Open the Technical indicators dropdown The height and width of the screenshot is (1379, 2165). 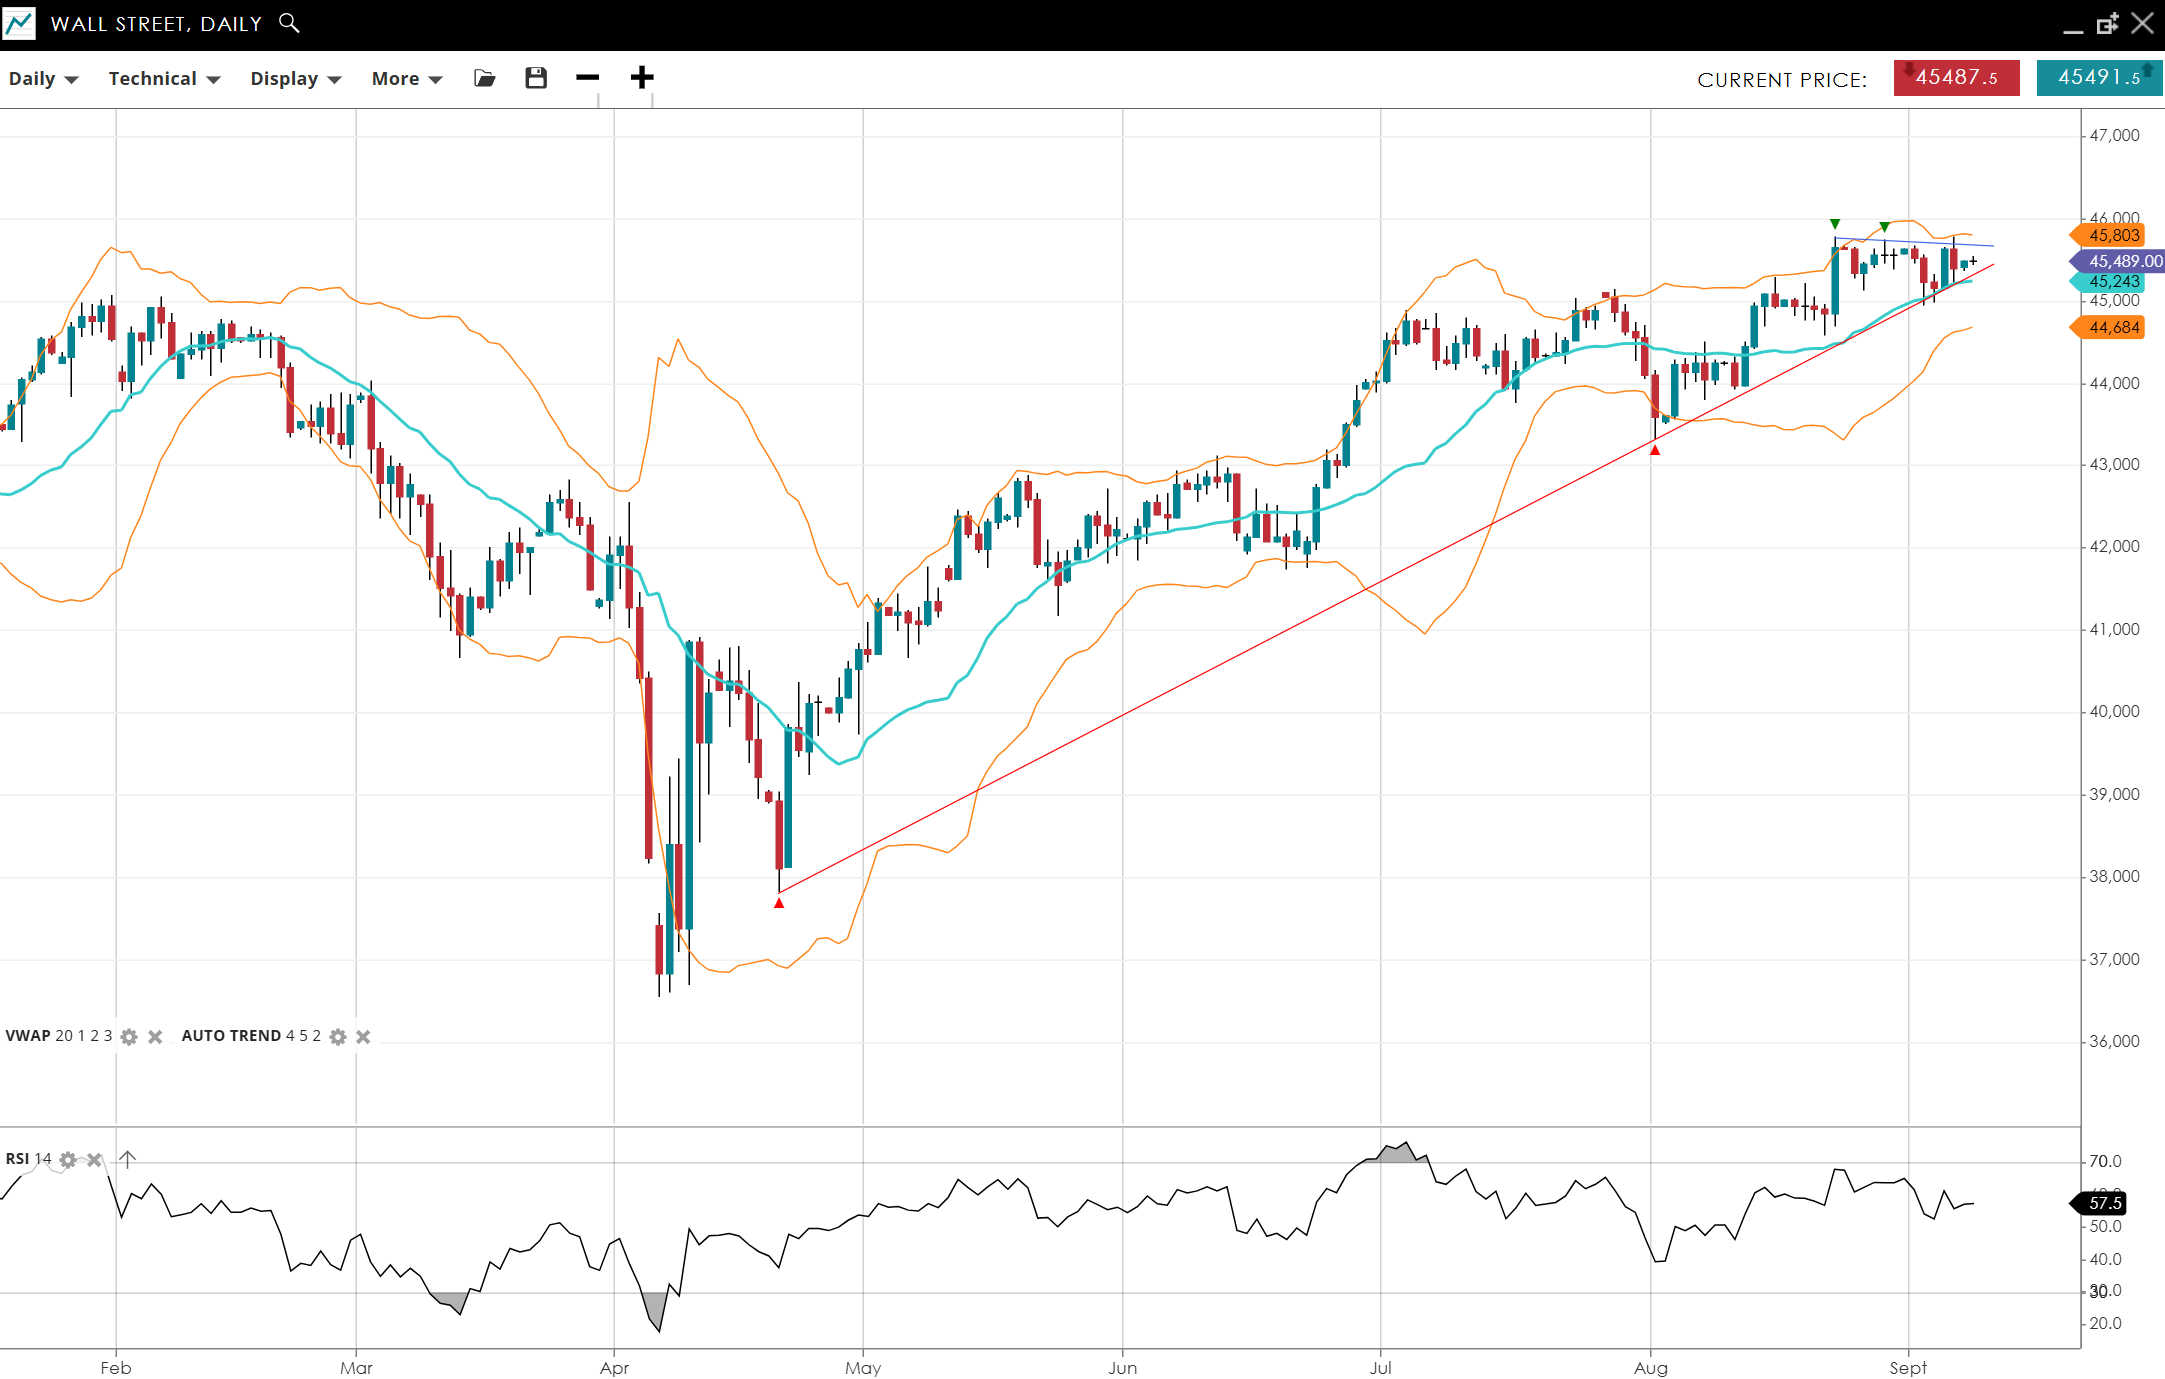point(164,79)
